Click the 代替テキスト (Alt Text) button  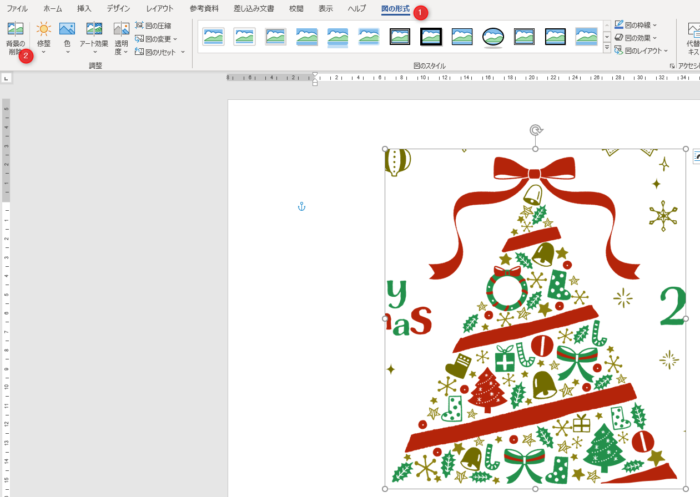coord(693,37)
